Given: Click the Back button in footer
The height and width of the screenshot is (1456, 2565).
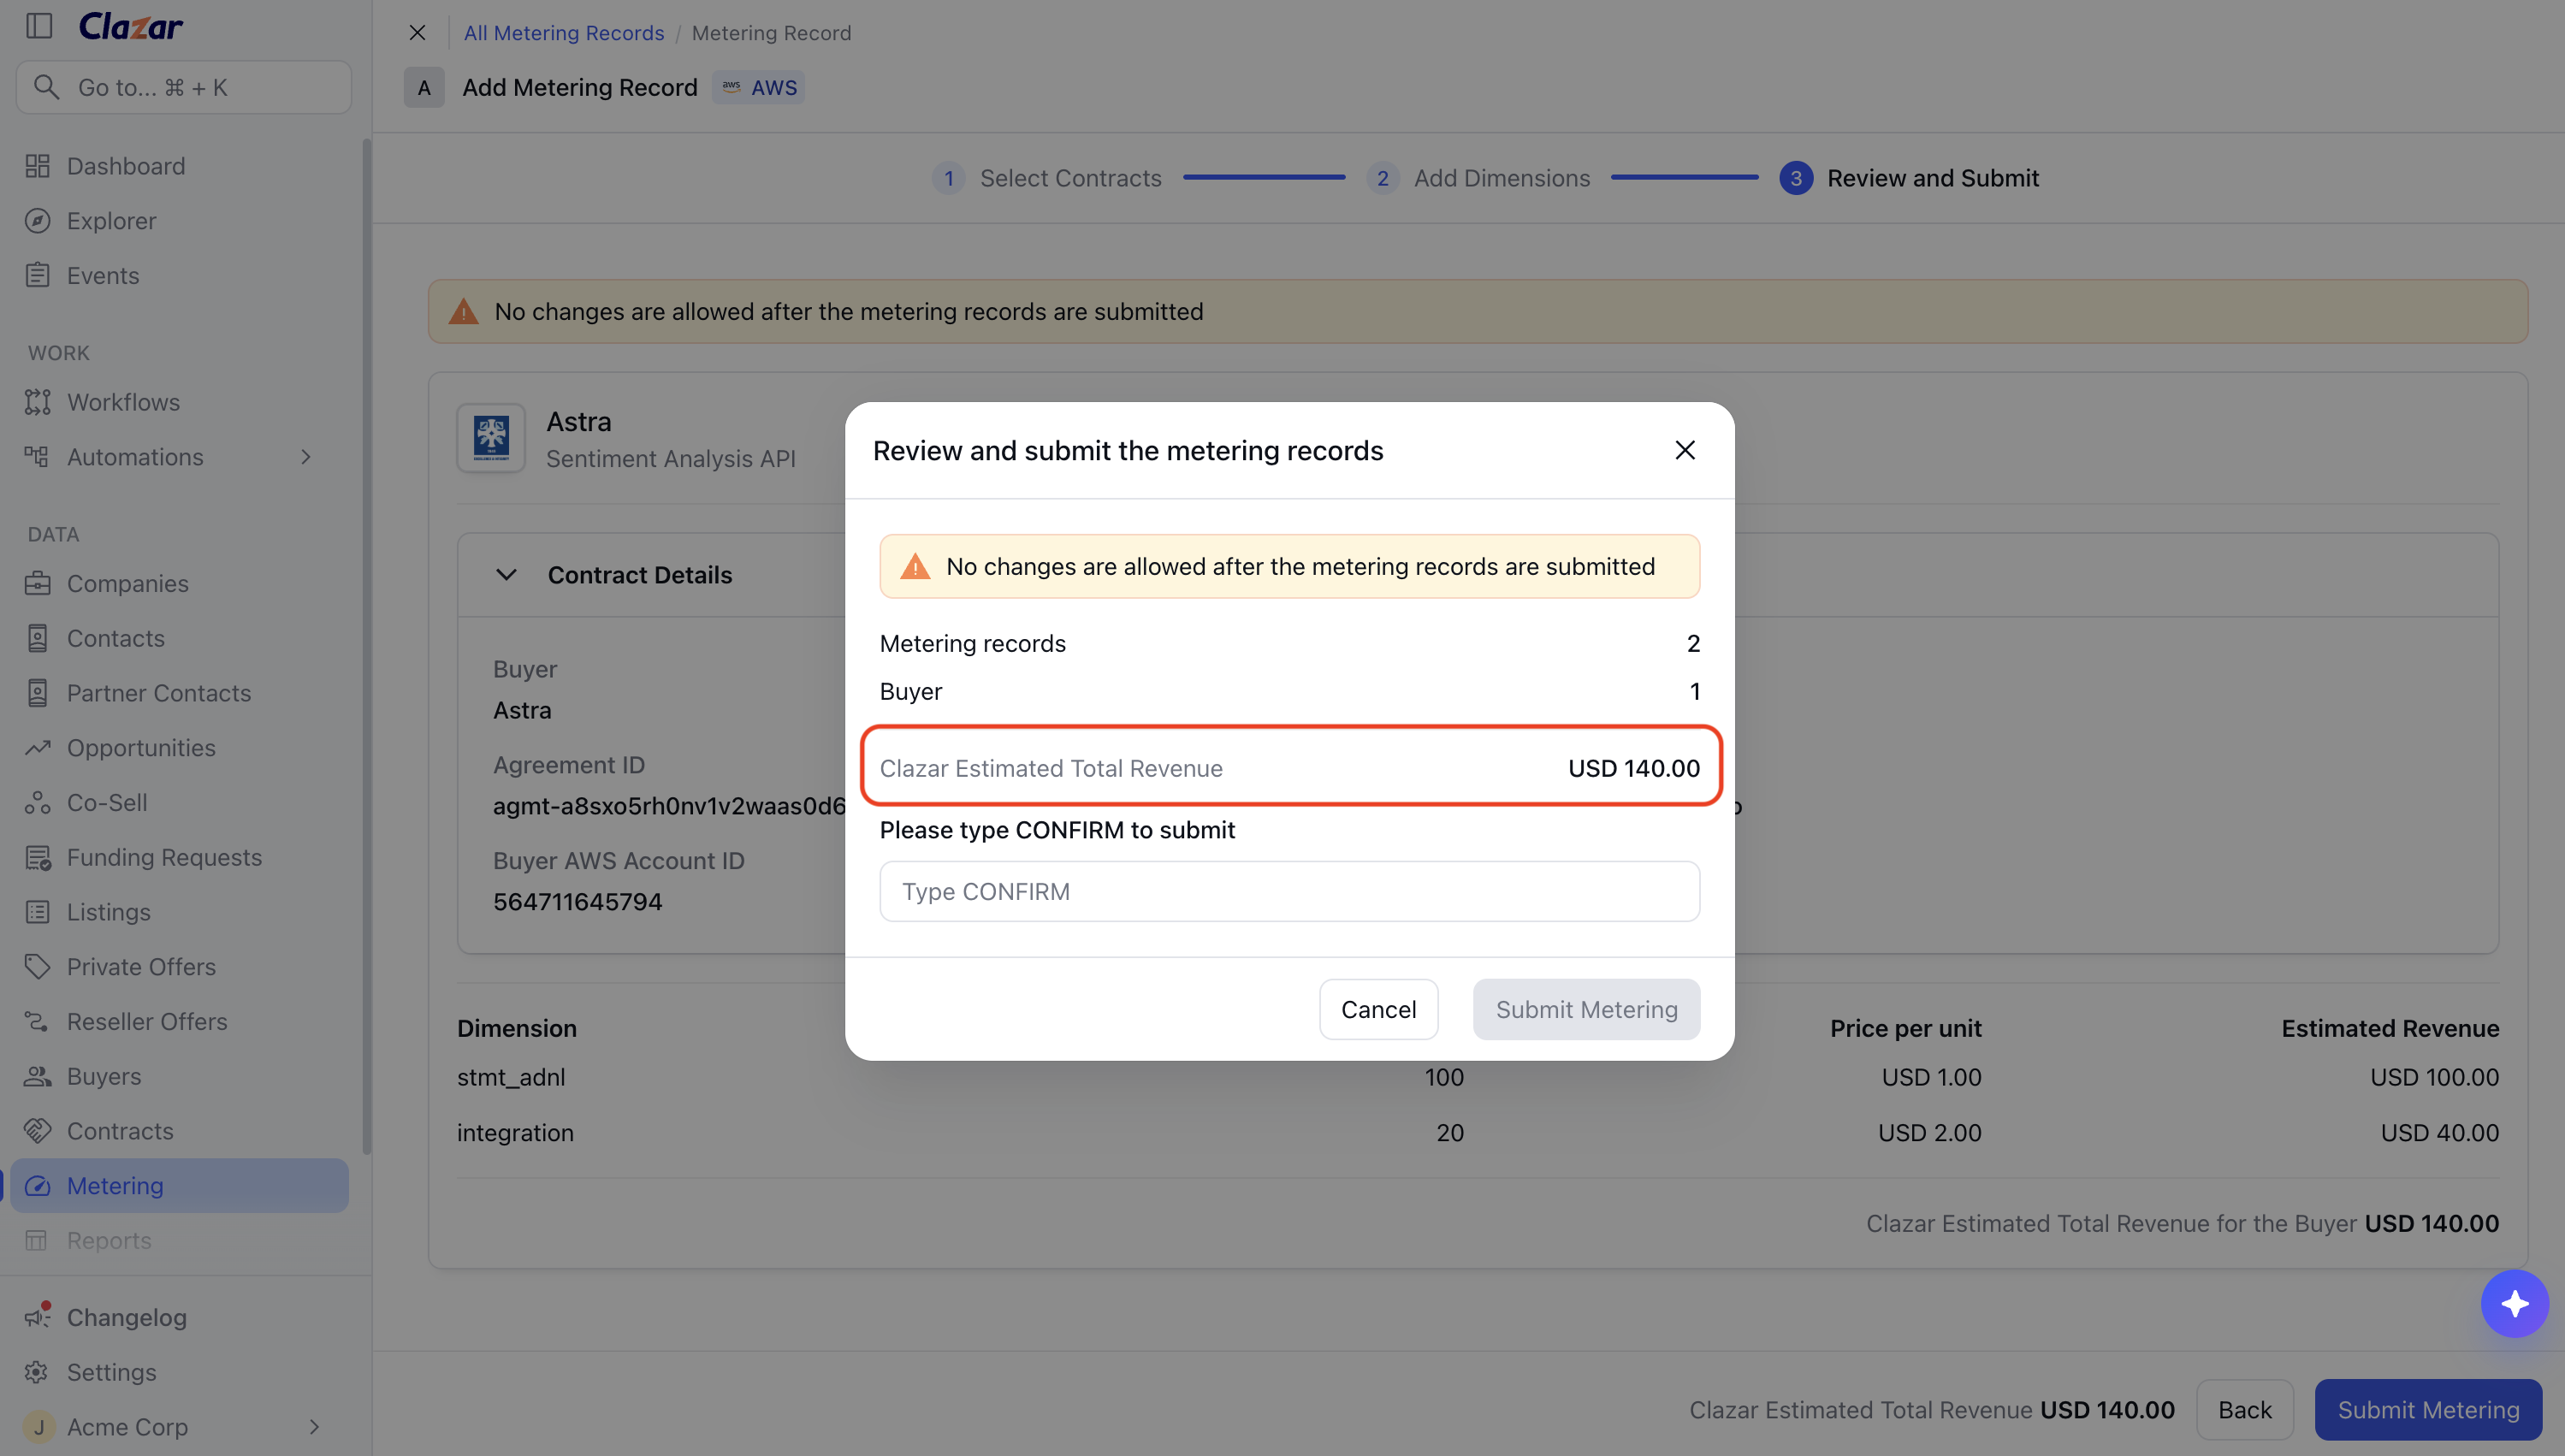Looking at the screenshot, I should click(2245, 1410).
